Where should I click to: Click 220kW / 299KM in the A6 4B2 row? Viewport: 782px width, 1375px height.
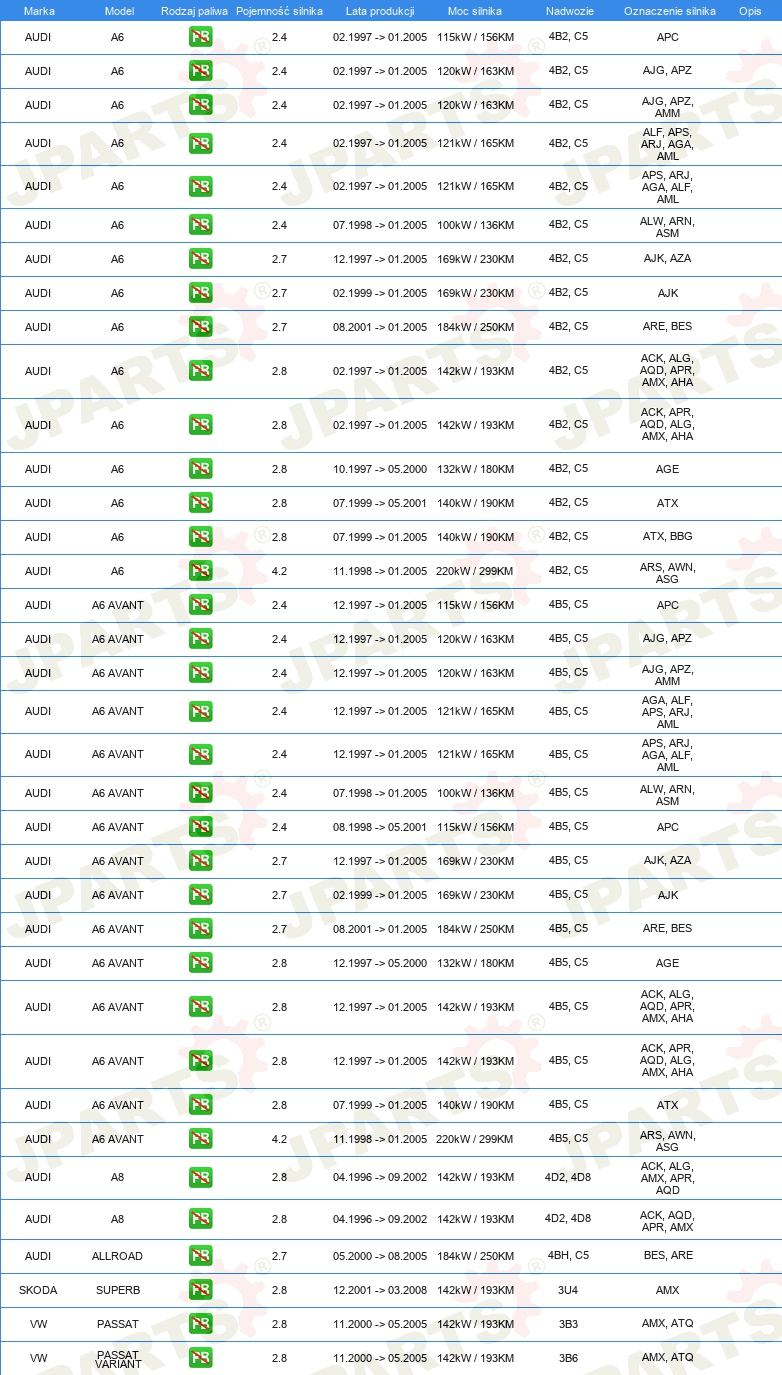475,571
